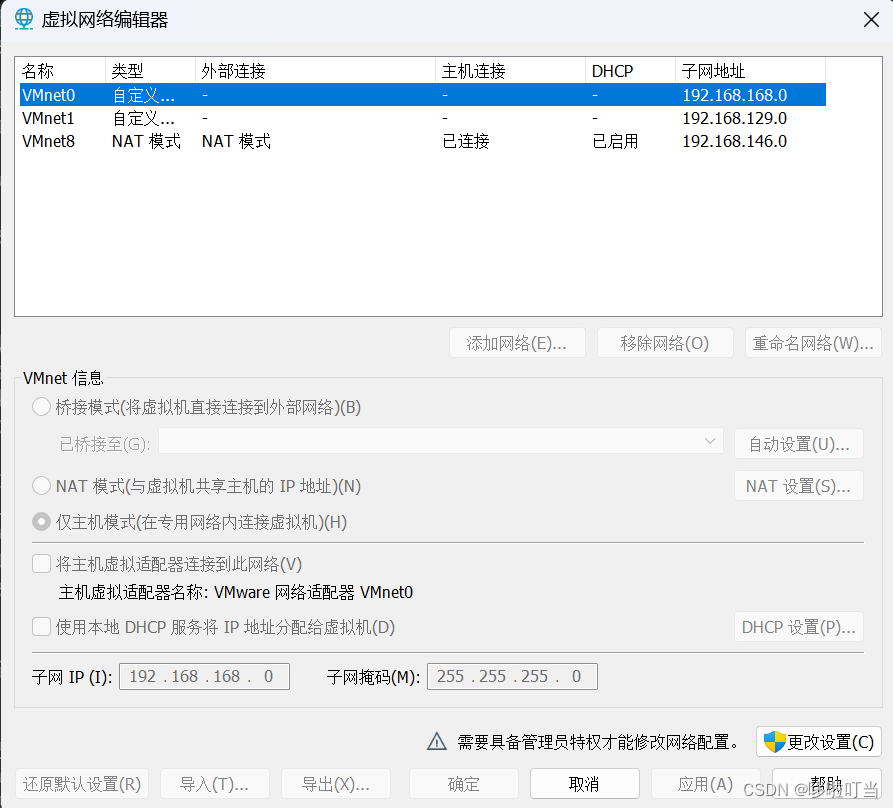Click 自动设置(U) button
The height and width of the screenshot is (808, 893).
[x=799, y=444]
